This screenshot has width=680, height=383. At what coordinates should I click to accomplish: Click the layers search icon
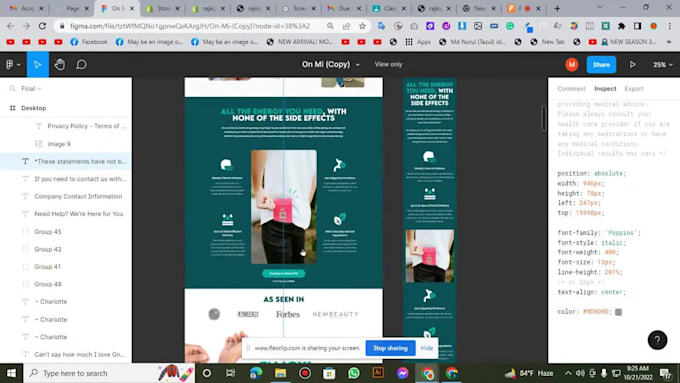pos(12,88)
